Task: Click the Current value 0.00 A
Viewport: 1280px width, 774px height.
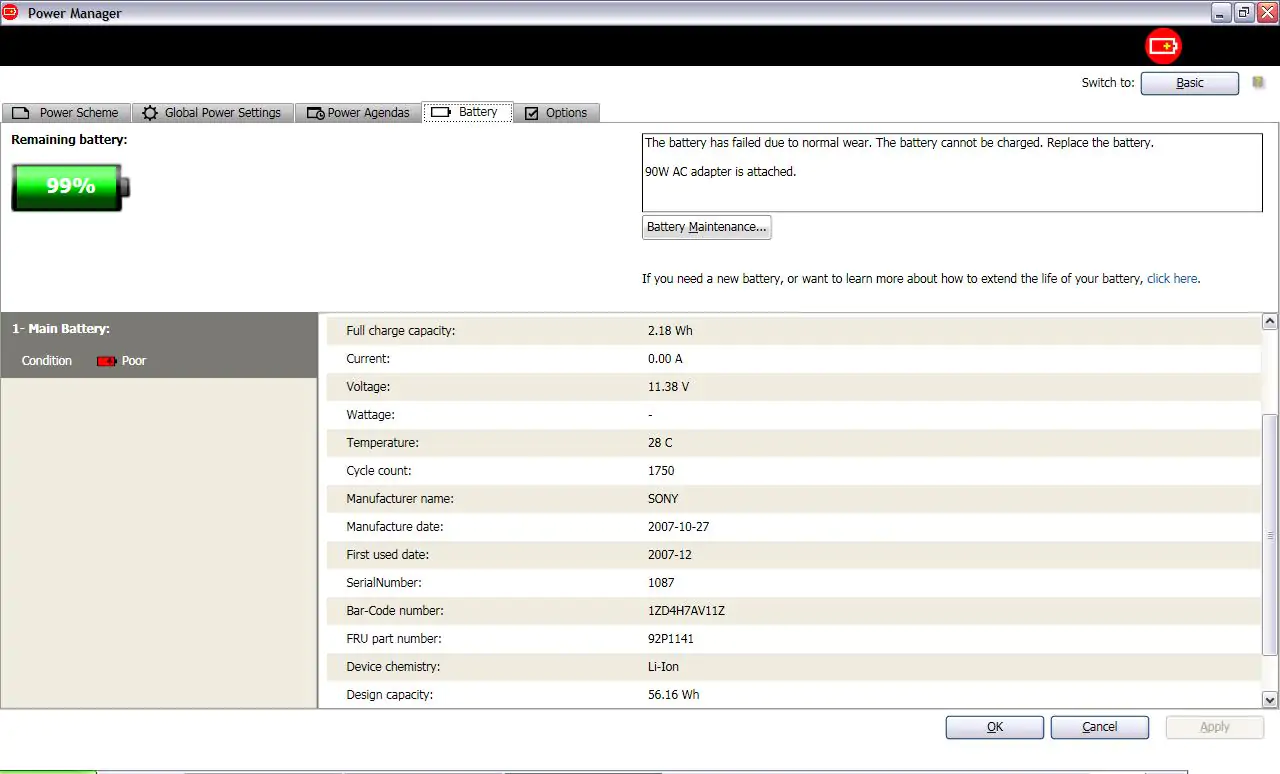Action: tap(665, 359)
